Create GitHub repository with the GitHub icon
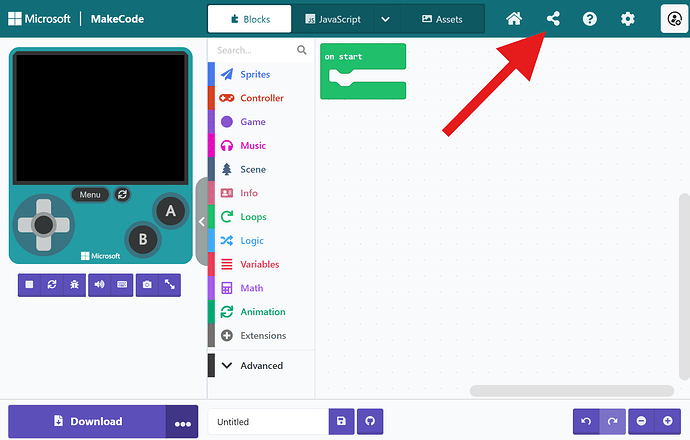Image resolution: width=690 pixels, height=440 pixels. [370, 422]
